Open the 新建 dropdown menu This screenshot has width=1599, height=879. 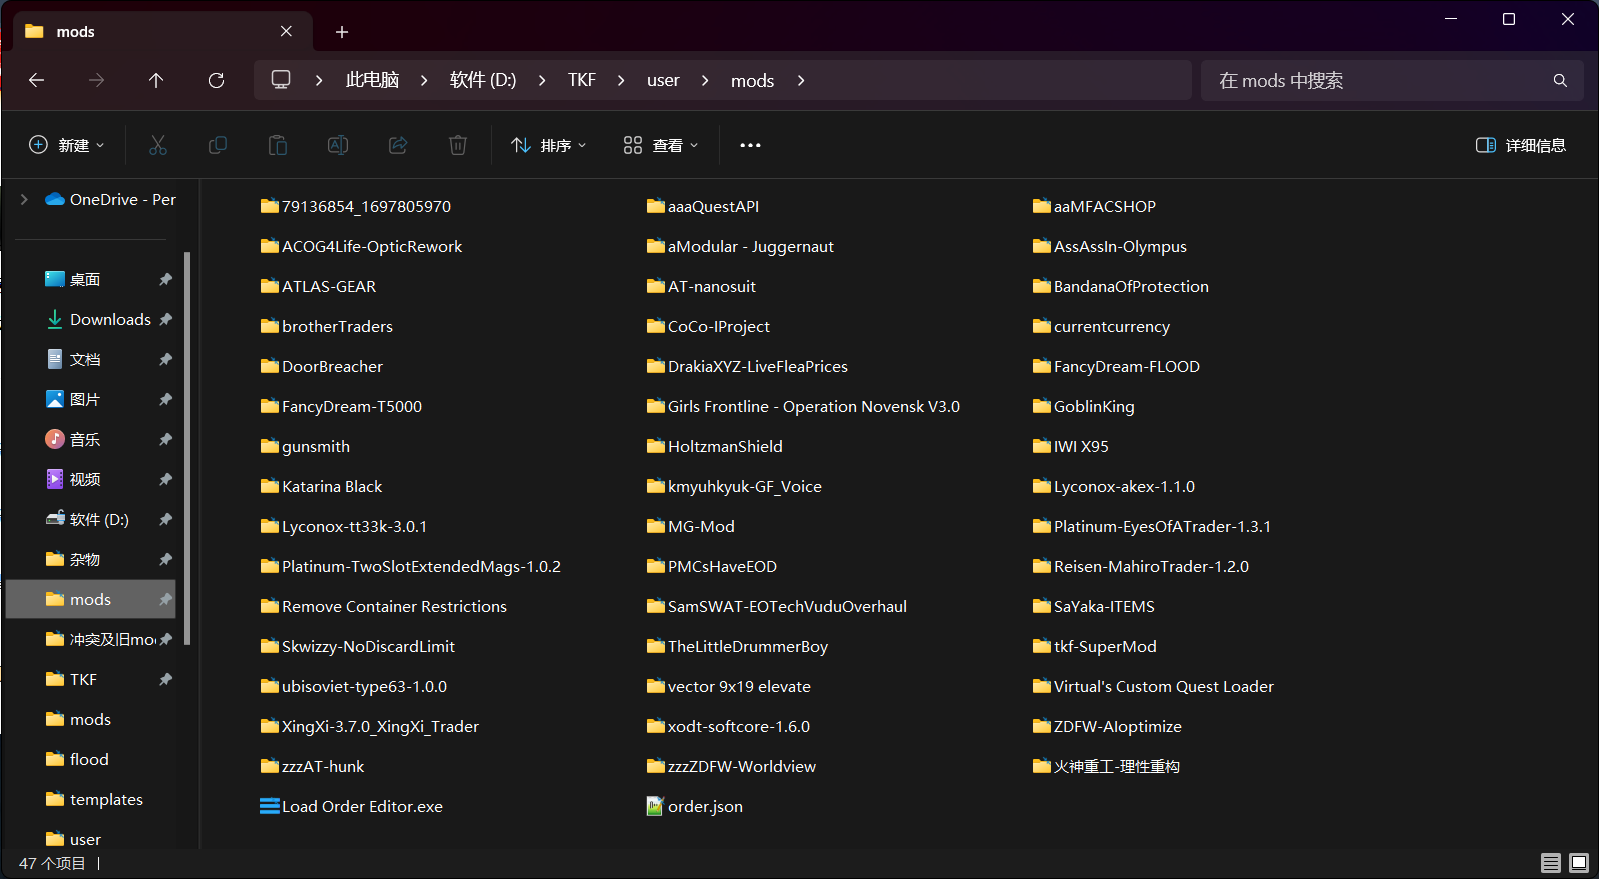(x=67, y=146)
